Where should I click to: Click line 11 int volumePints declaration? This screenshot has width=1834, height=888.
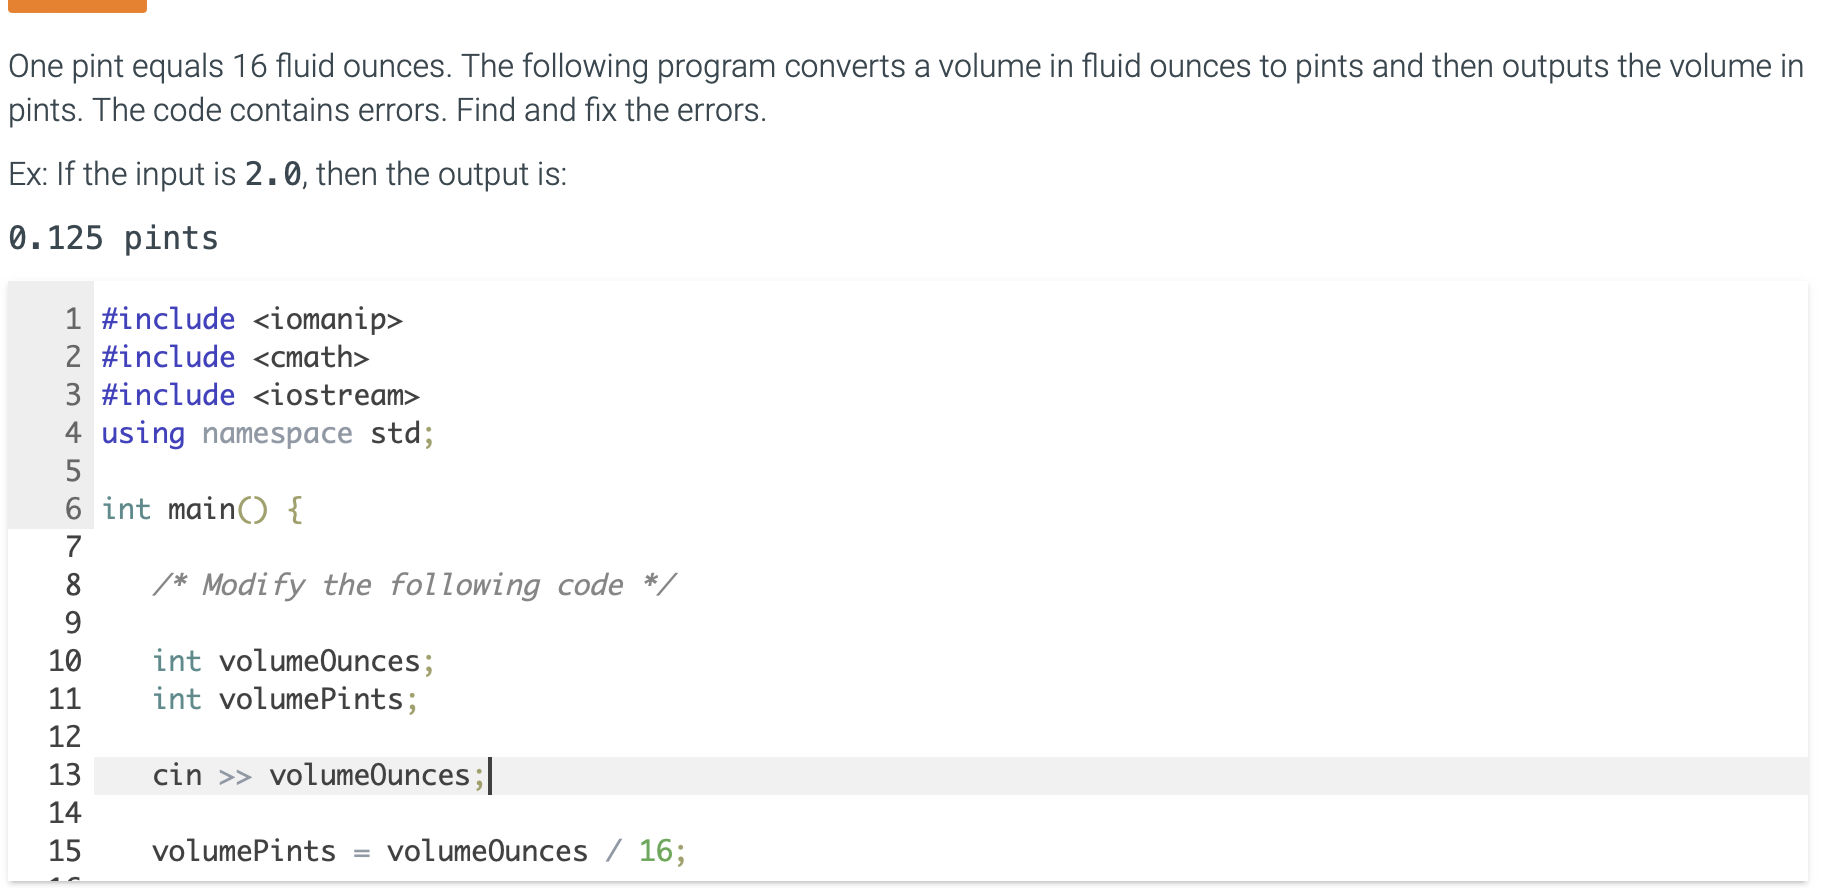pyautogui.click(x=285, y=699)
